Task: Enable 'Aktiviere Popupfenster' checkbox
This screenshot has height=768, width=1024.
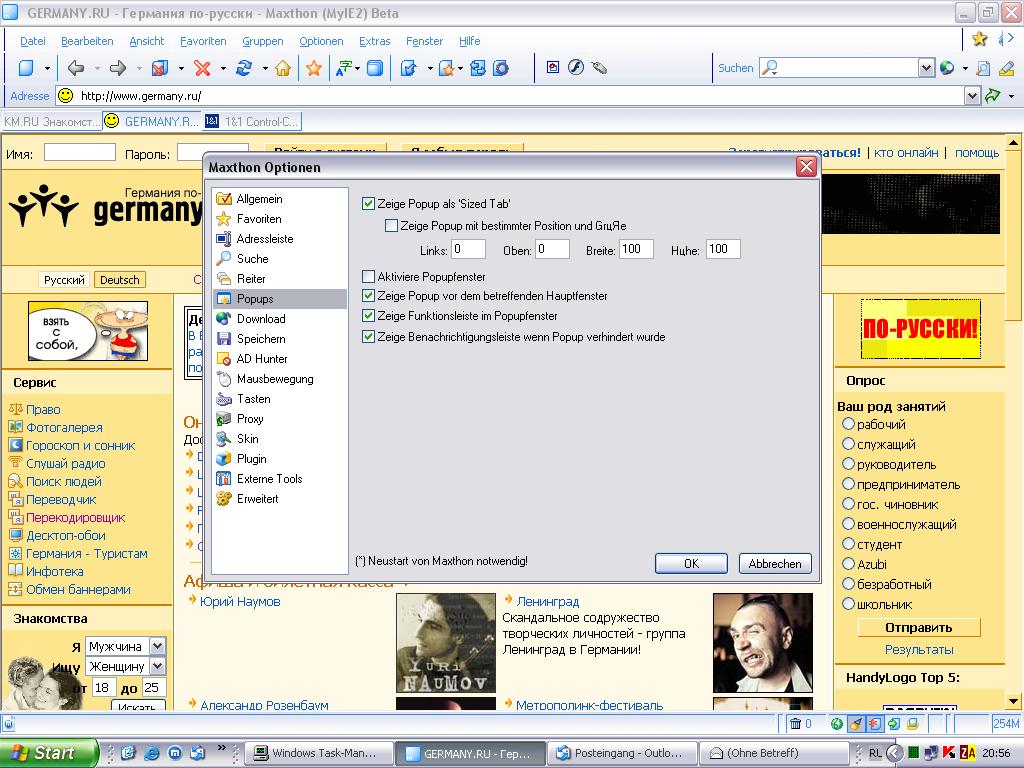Action: tap(368, 276)
